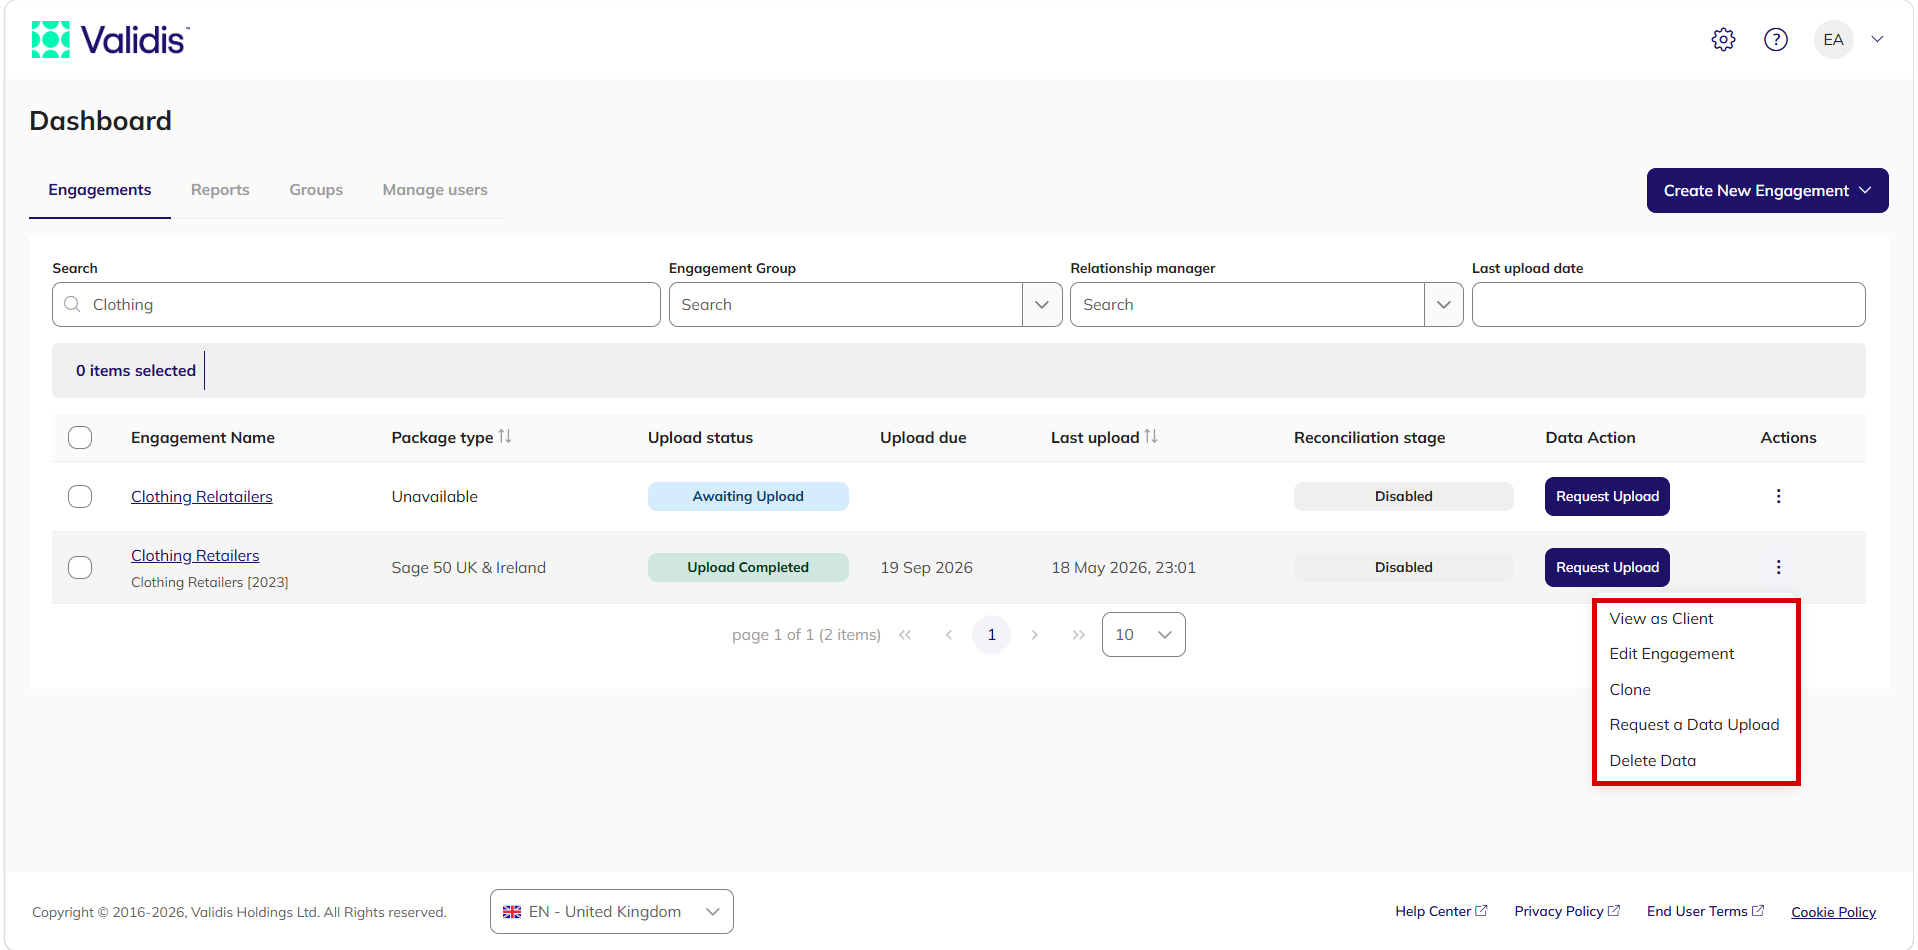Image resolution: width=1918 pixels, height=950 pixels.
Task: Go to previous page arrow
Action: pos(948,635)
